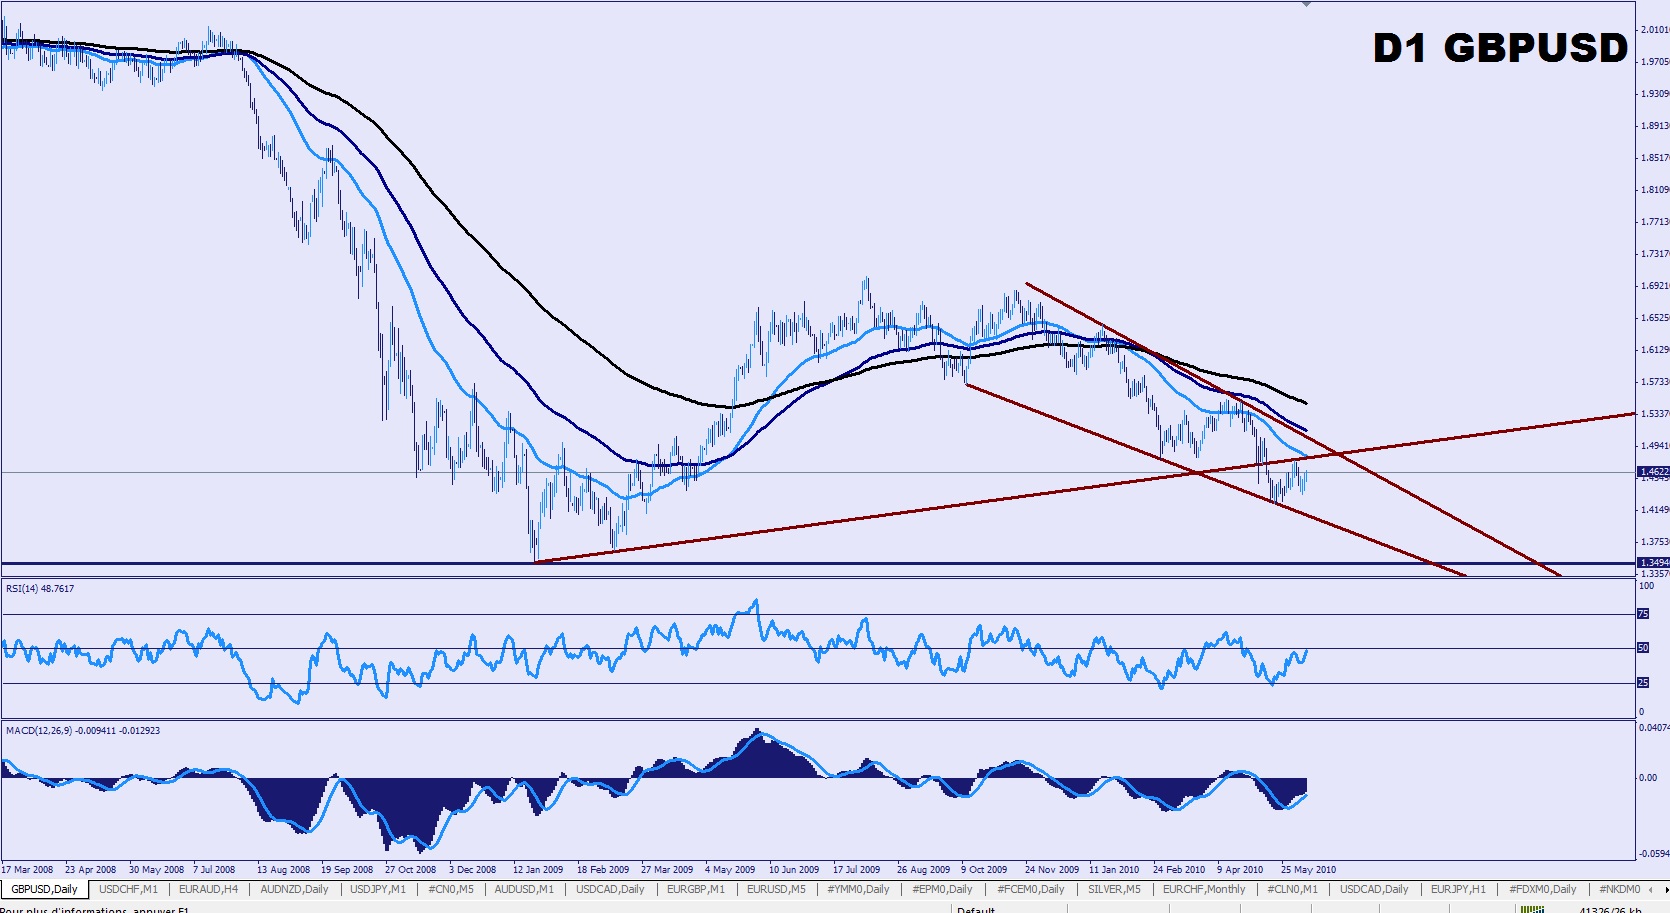Image resolution: width=1670 pixels, height=913 pixels.
Task: Click the RSI level 25 scale label
Action: (x=1642, y=683)
